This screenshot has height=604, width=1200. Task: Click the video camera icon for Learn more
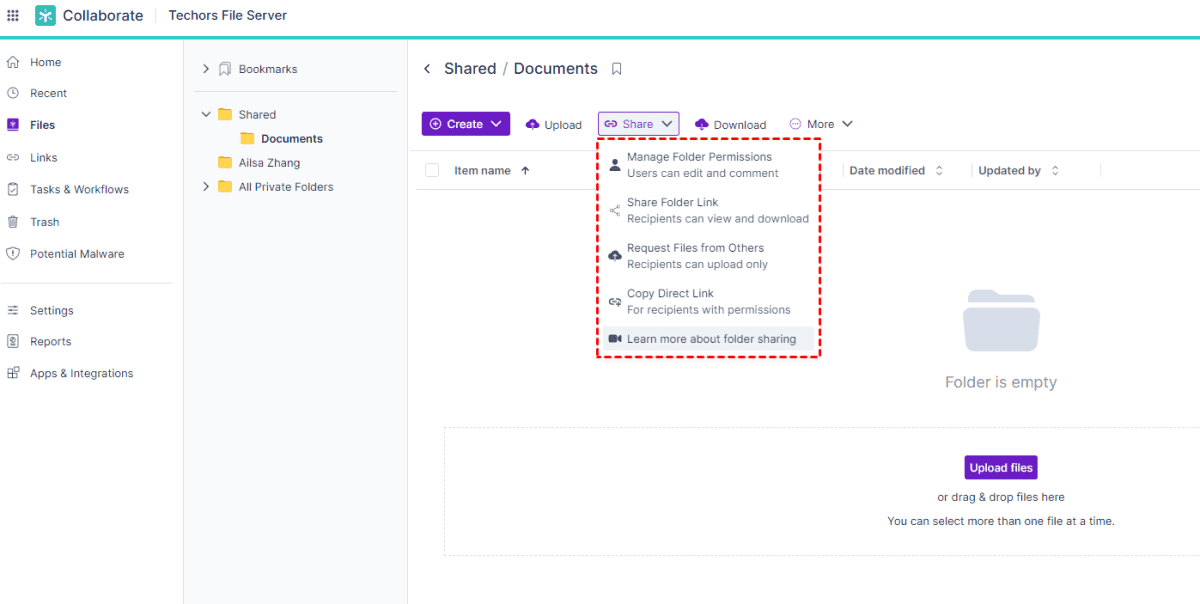coord(615,339)
